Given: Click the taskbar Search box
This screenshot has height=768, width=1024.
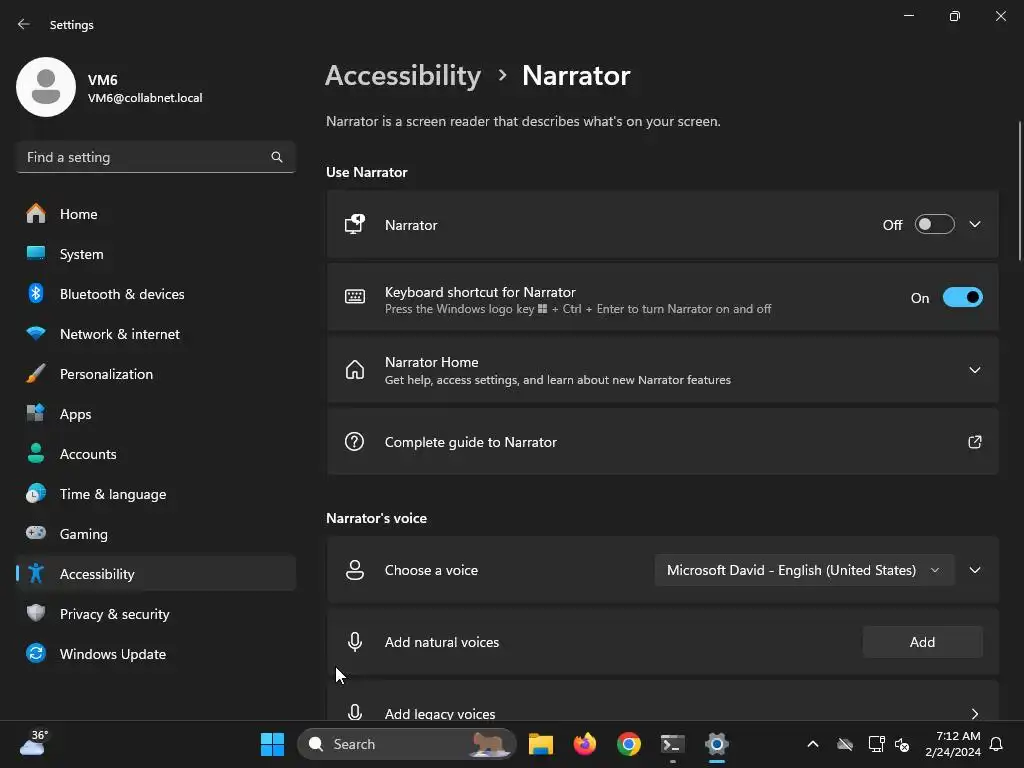Looking at the screenshot, I should tap(406, 744).
